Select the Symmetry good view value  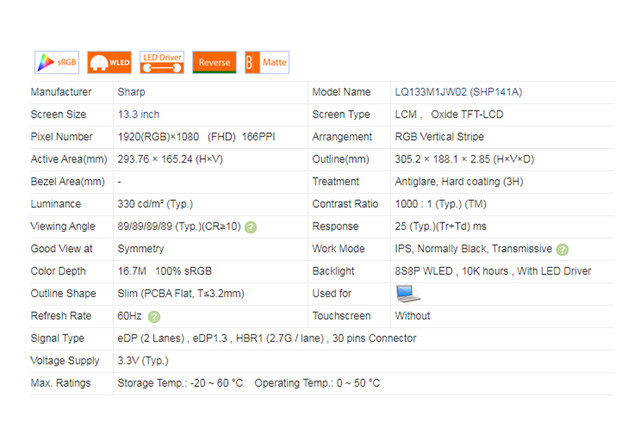coord(141,249)
